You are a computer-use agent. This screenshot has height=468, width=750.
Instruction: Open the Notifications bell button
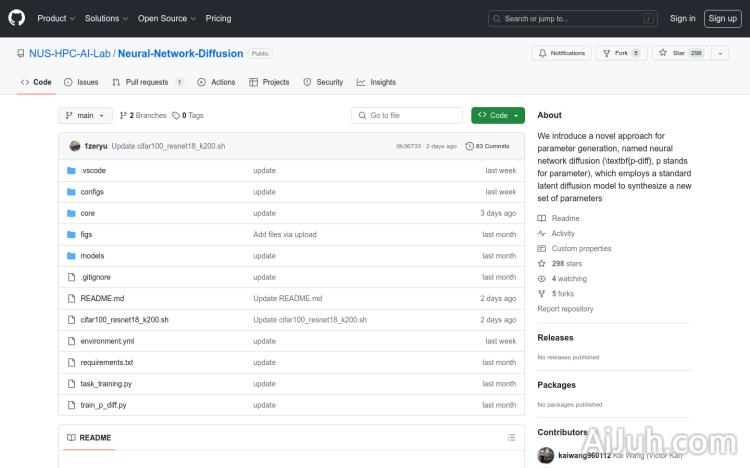click(x=562, y=53)
